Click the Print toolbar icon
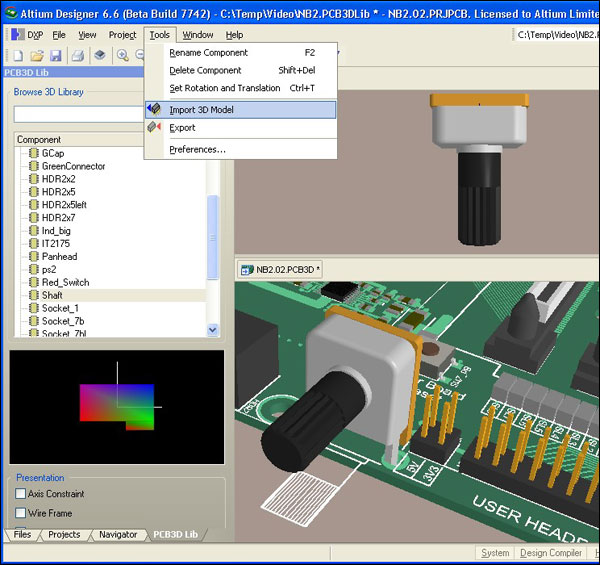 point(78,56)
